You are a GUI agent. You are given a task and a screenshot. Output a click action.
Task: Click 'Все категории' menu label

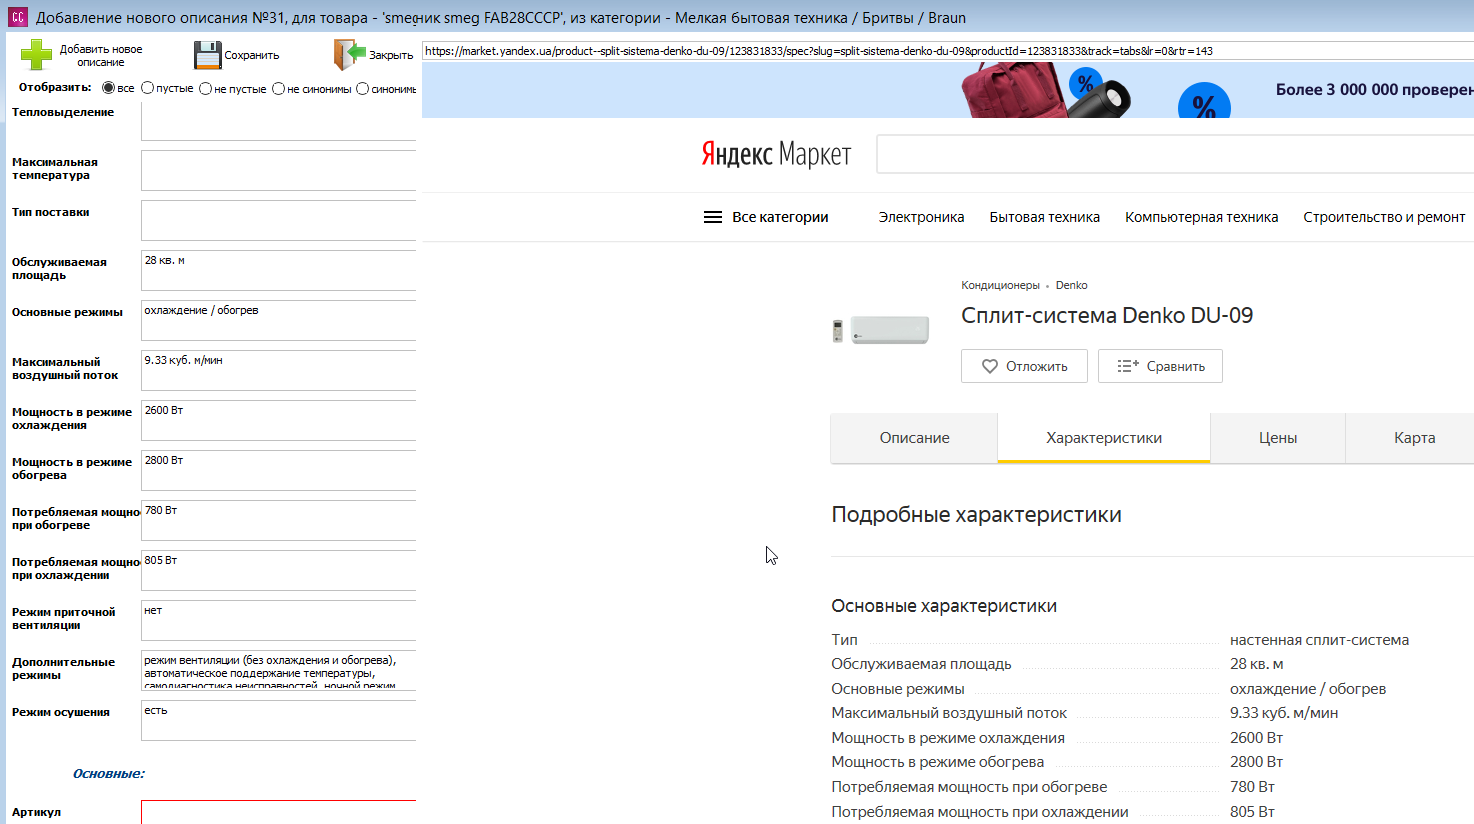click(780, 217)
